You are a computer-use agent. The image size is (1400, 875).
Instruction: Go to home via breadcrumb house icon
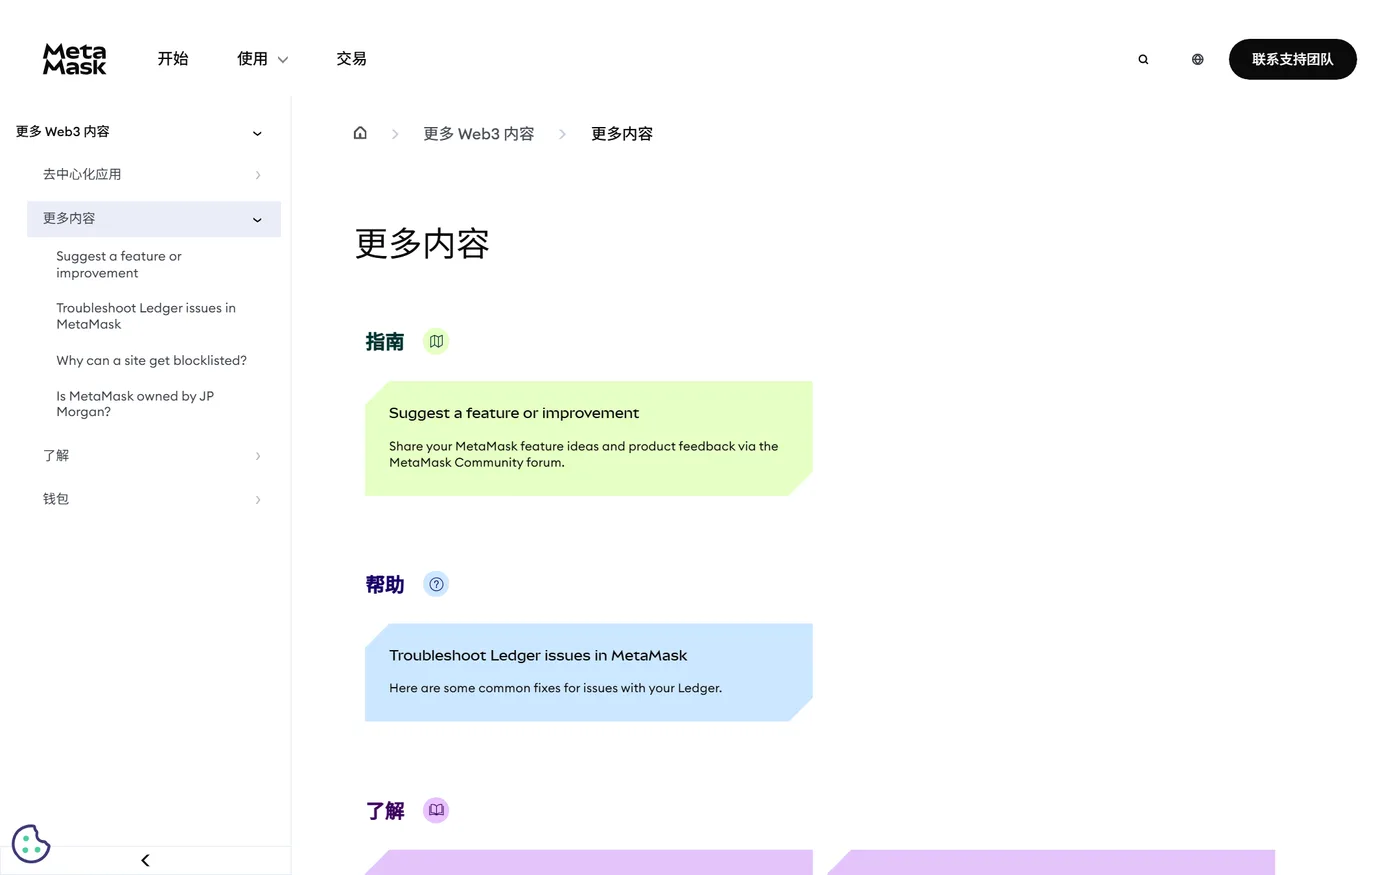(x=360, y=133)
